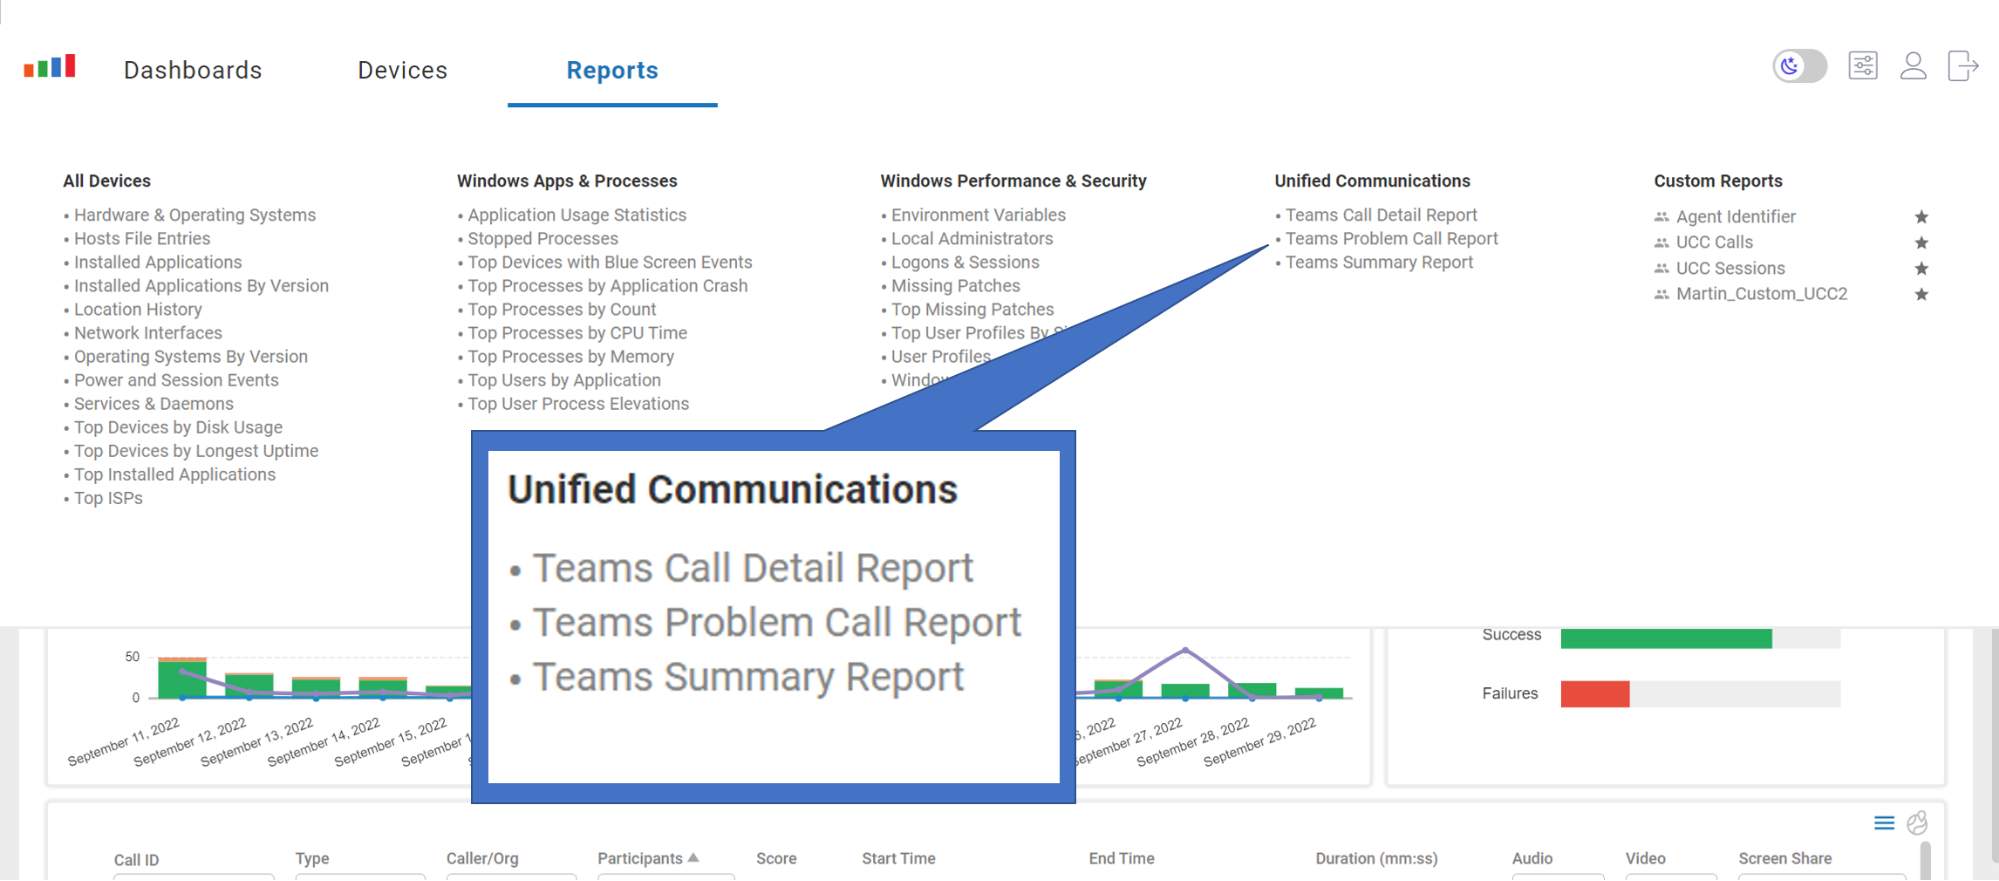
Task: Click star next to UCC Calls
Action: coord(1921,243)
